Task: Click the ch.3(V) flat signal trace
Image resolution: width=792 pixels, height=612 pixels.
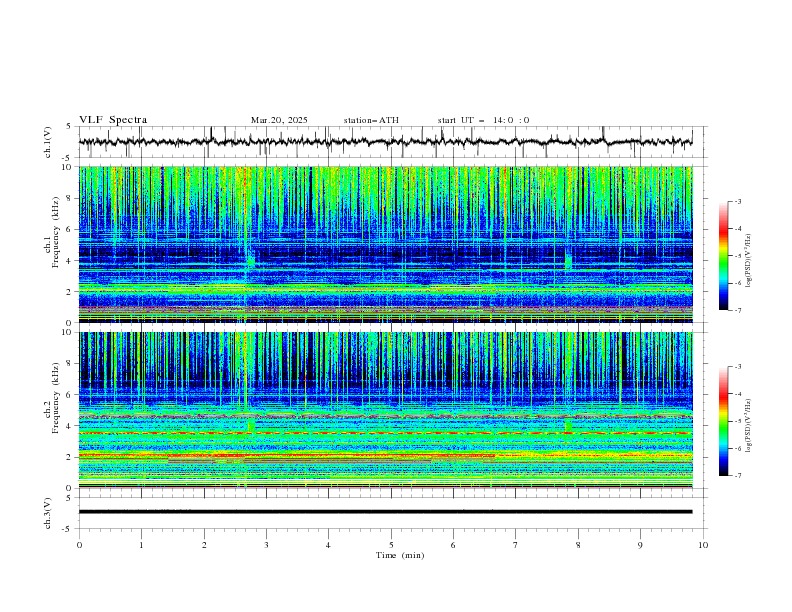Action: (x=386, y=512)
